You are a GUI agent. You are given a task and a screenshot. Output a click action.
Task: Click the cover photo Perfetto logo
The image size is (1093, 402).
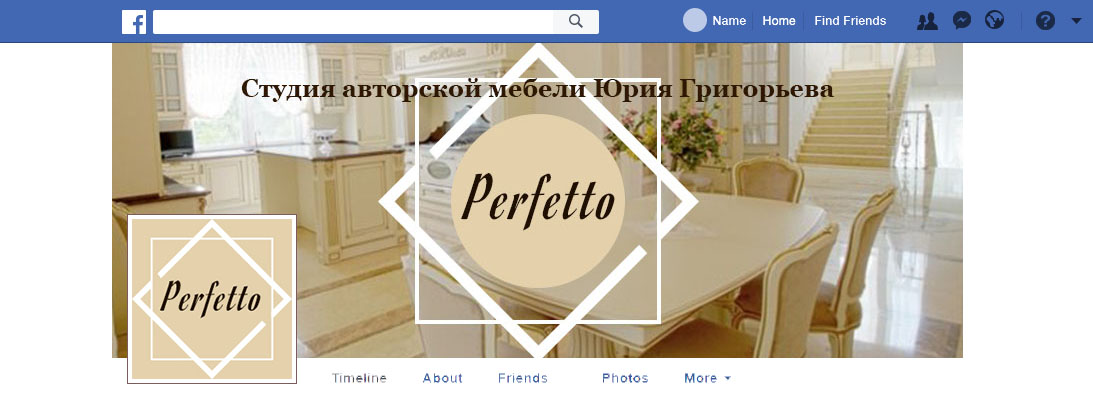538,201
